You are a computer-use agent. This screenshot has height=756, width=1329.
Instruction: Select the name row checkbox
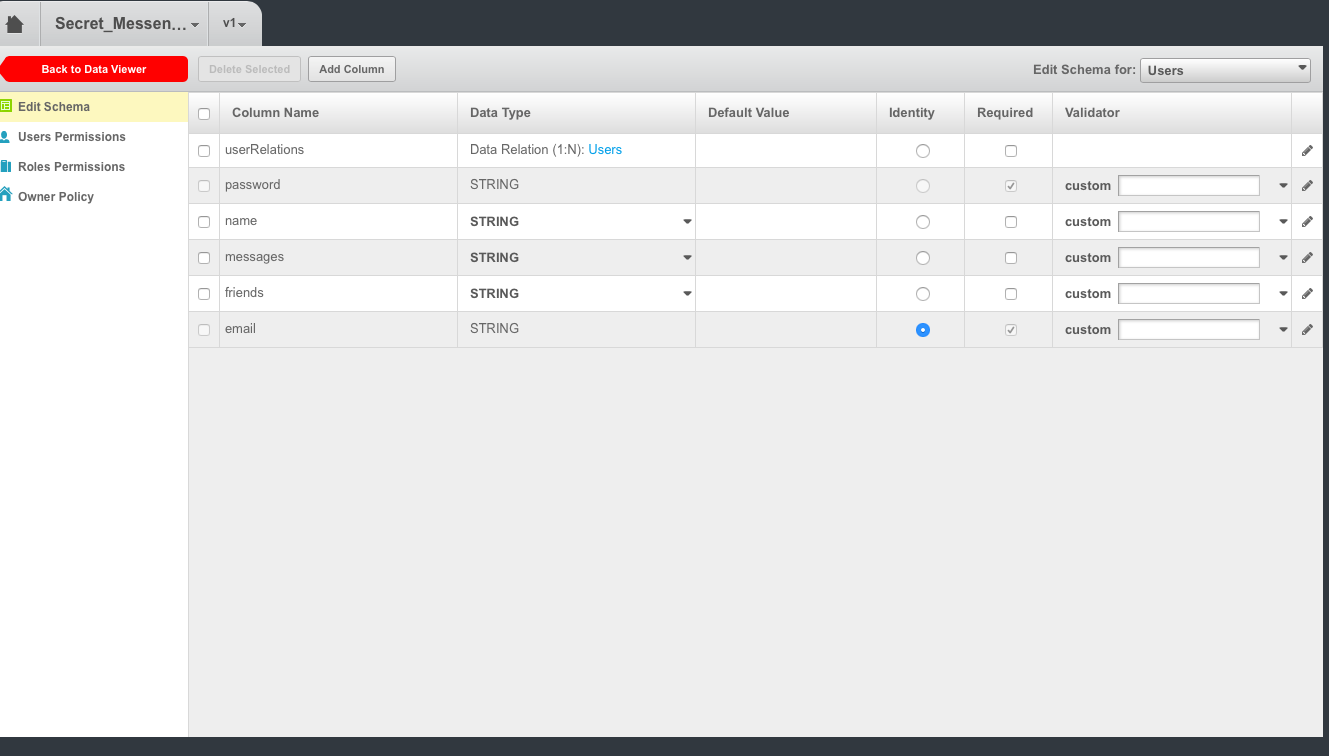204,222
